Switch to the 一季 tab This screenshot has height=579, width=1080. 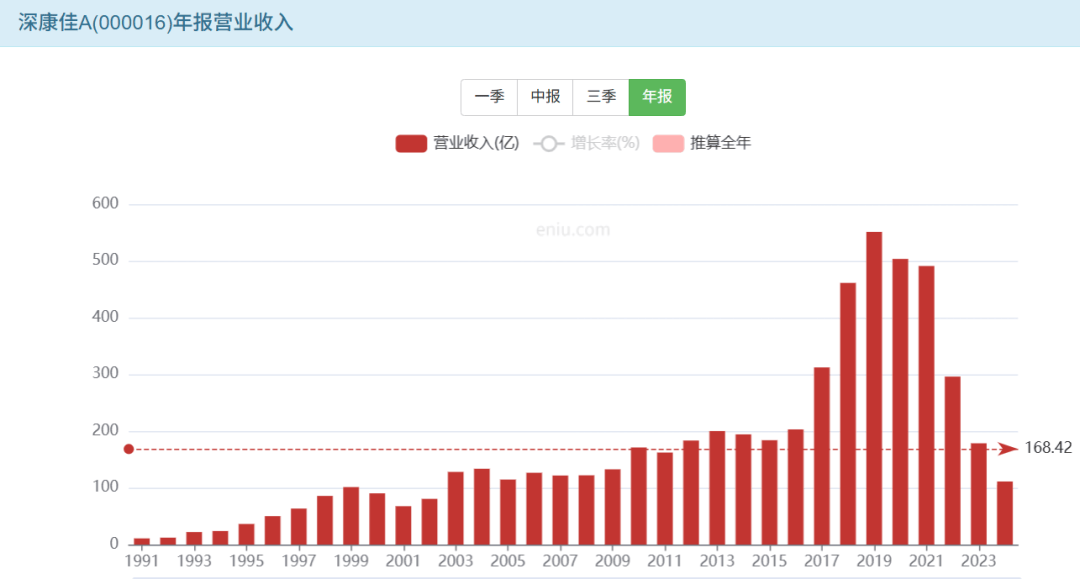[x=489, y=97]
